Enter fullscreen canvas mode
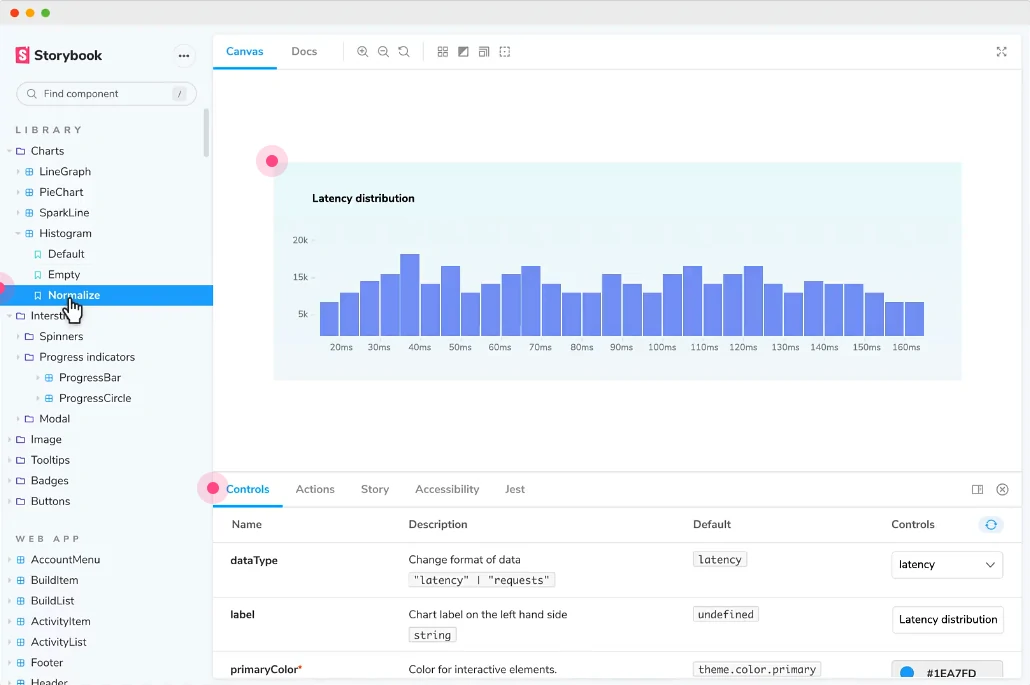 click(1001, 52)
